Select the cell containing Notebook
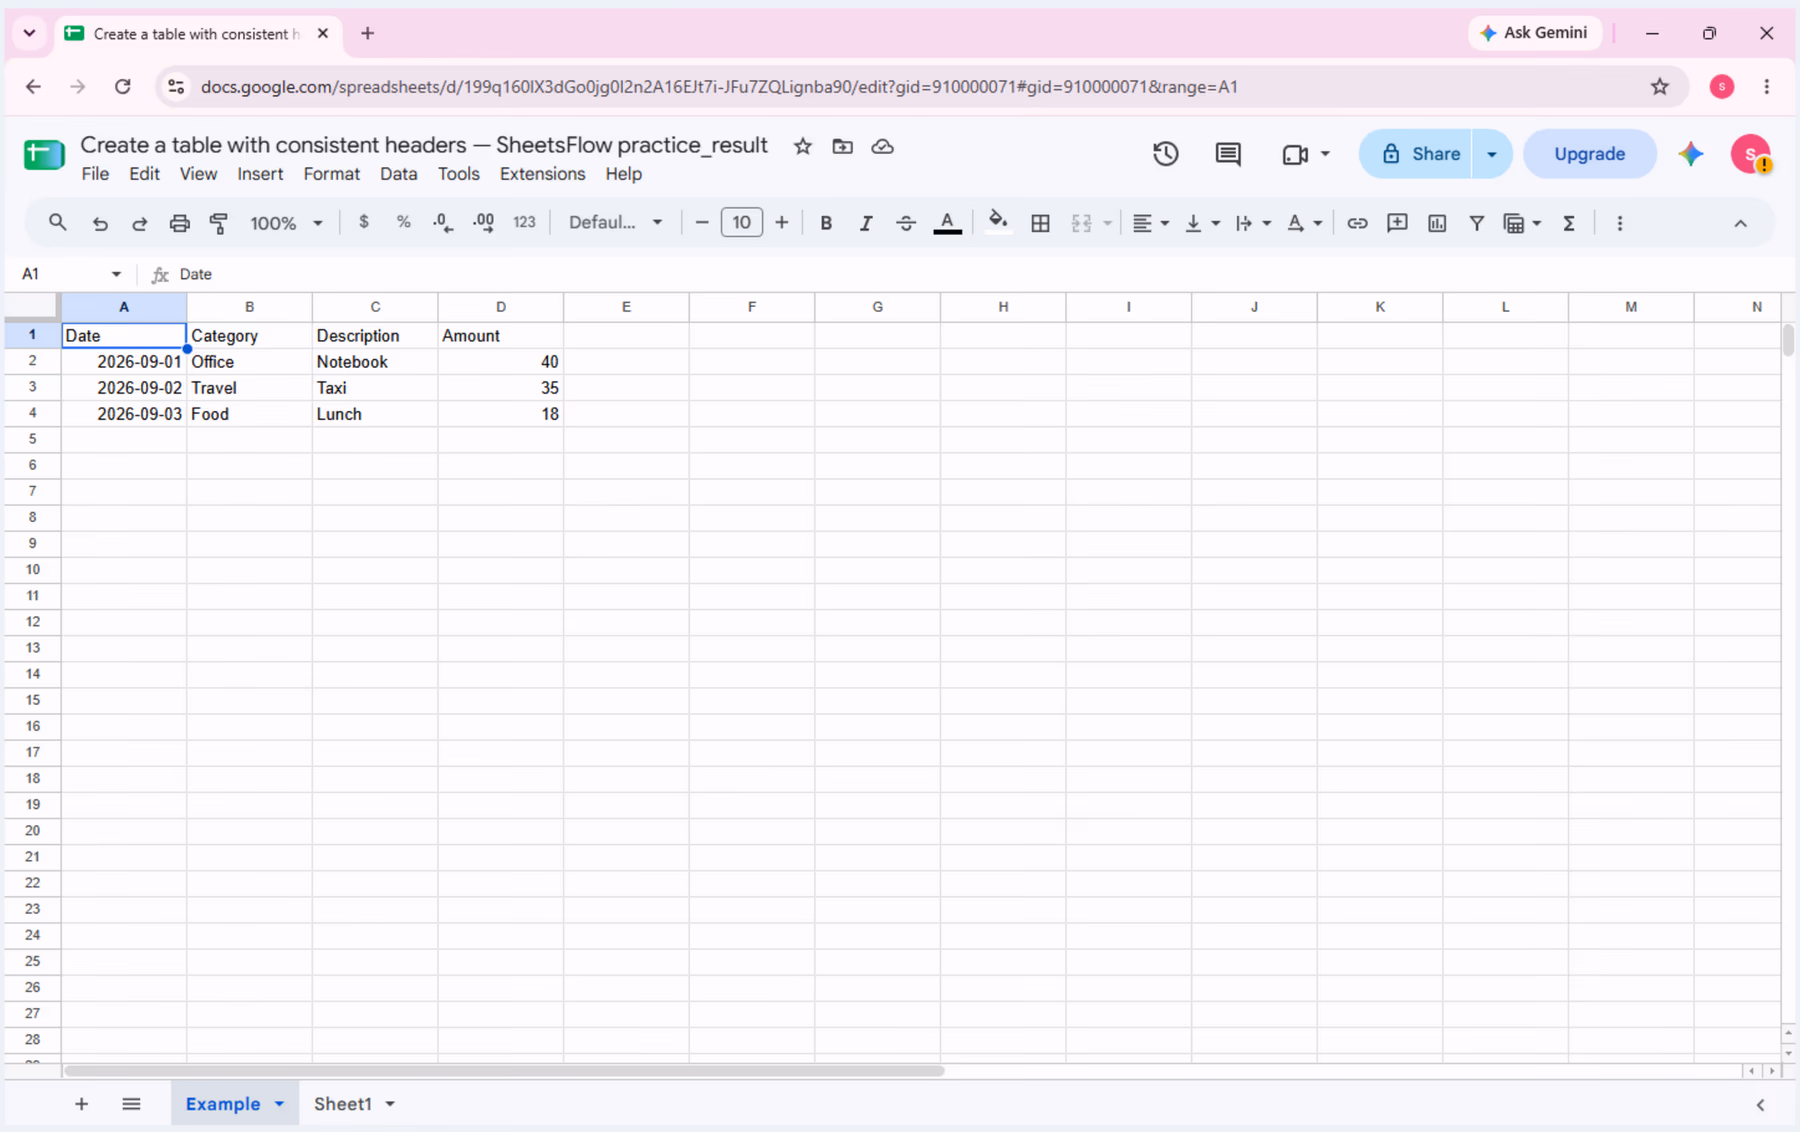Viewport: 1800px width, 1132px height. coord(375,362)
